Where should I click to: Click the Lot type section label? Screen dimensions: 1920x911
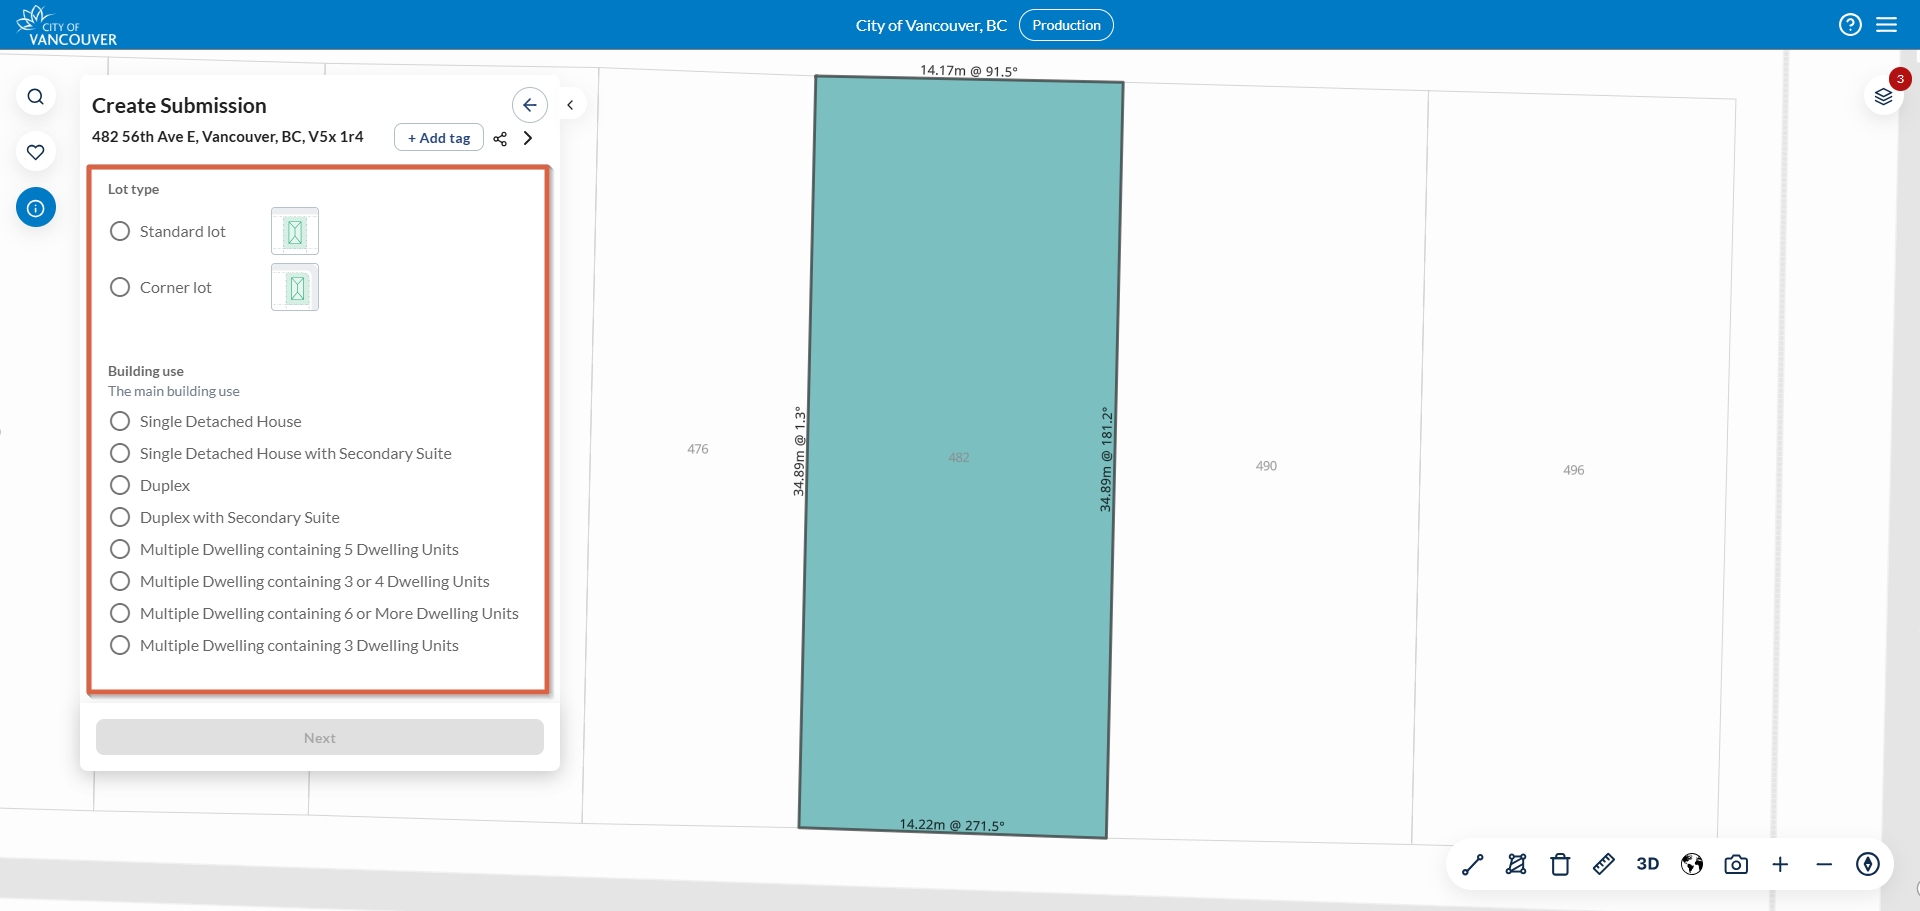coord(133,189)
